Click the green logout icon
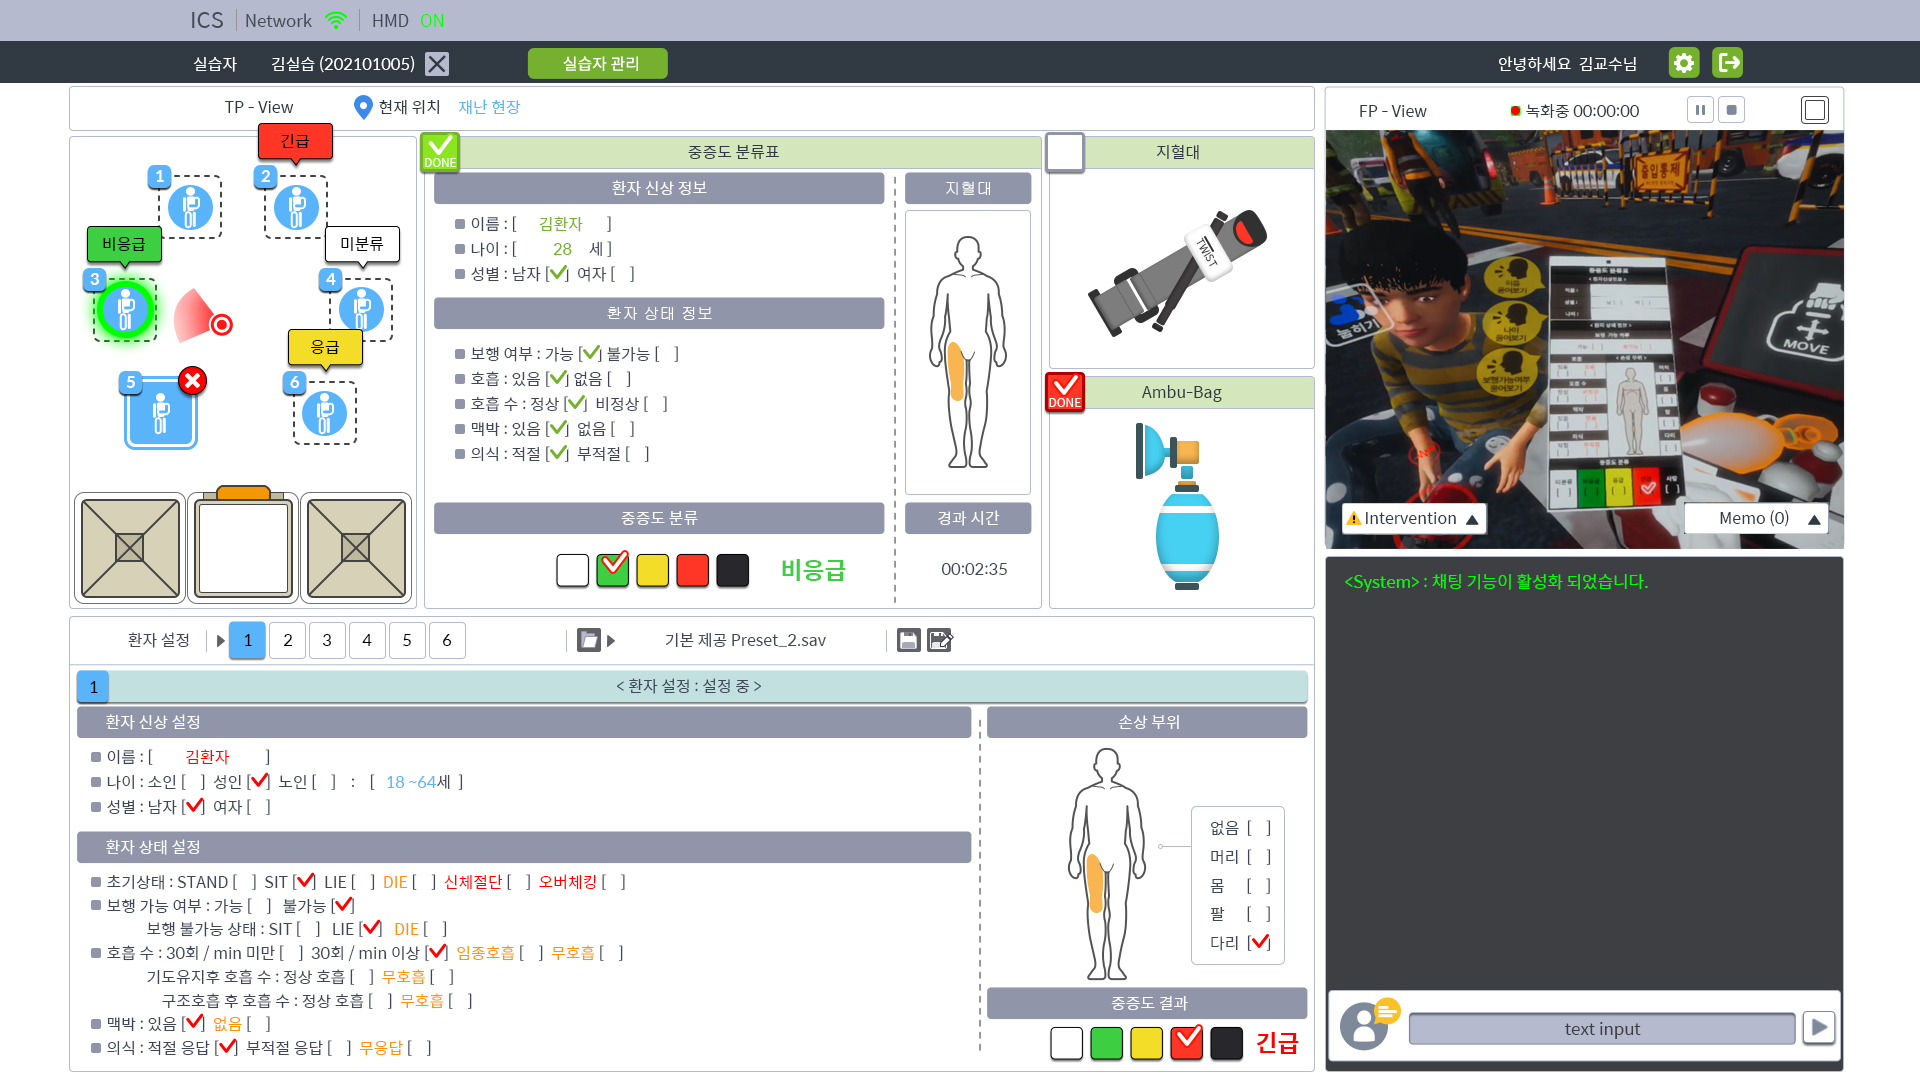 click(1727, 63)
